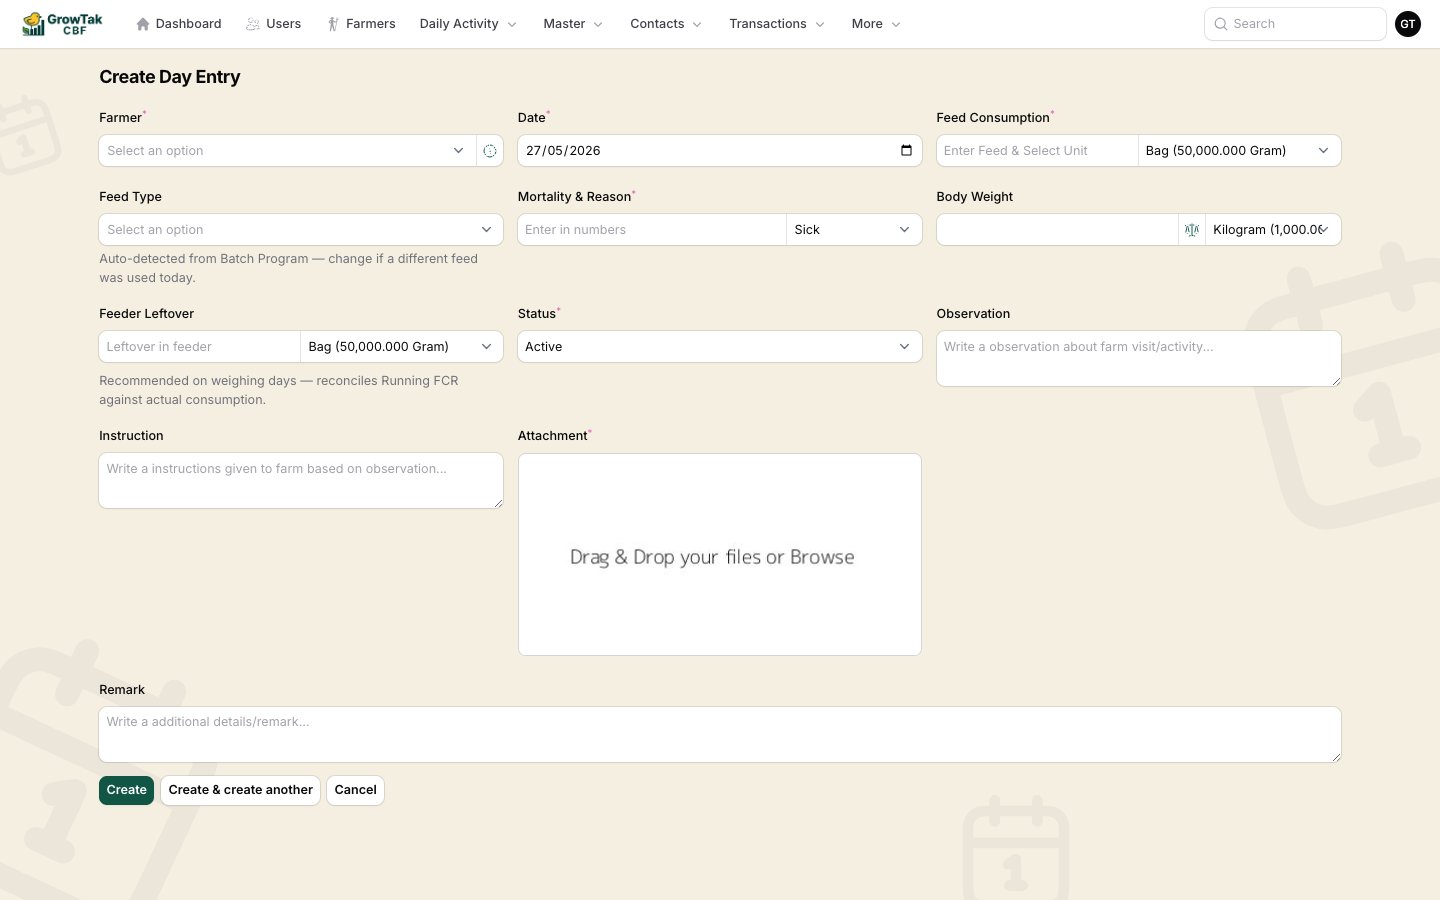Click the search magnifier icon
This screenshot has height=900, width=1440.
point(1221,24)
